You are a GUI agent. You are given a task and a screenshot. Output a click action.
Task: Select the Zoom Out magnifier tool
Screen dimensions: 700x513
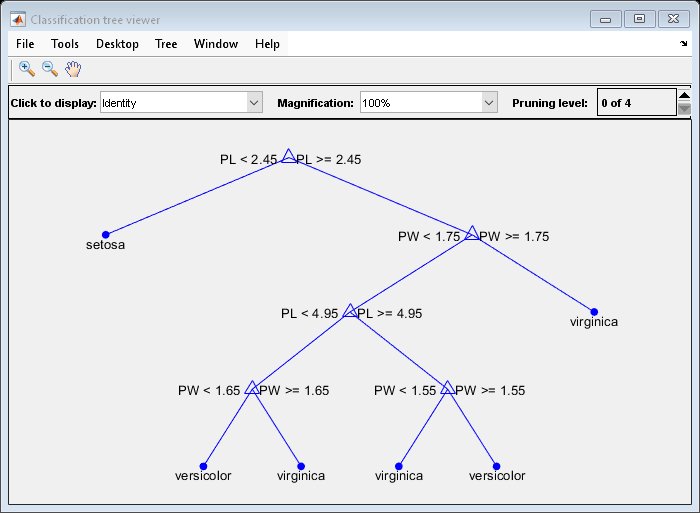click(49, 69)
